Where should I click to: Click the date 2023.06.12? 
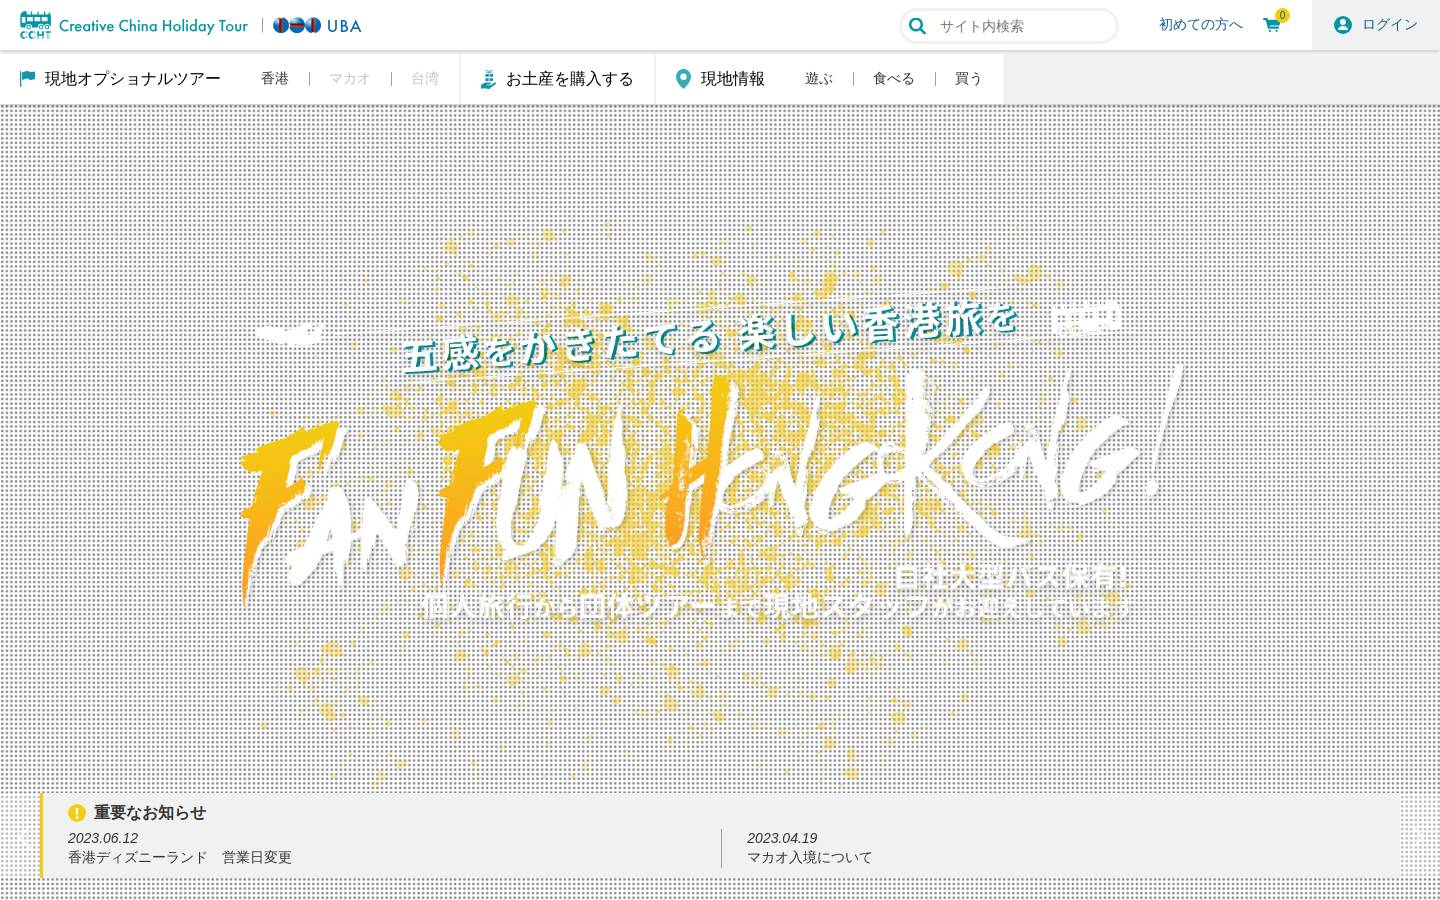(x=103, y=838)
